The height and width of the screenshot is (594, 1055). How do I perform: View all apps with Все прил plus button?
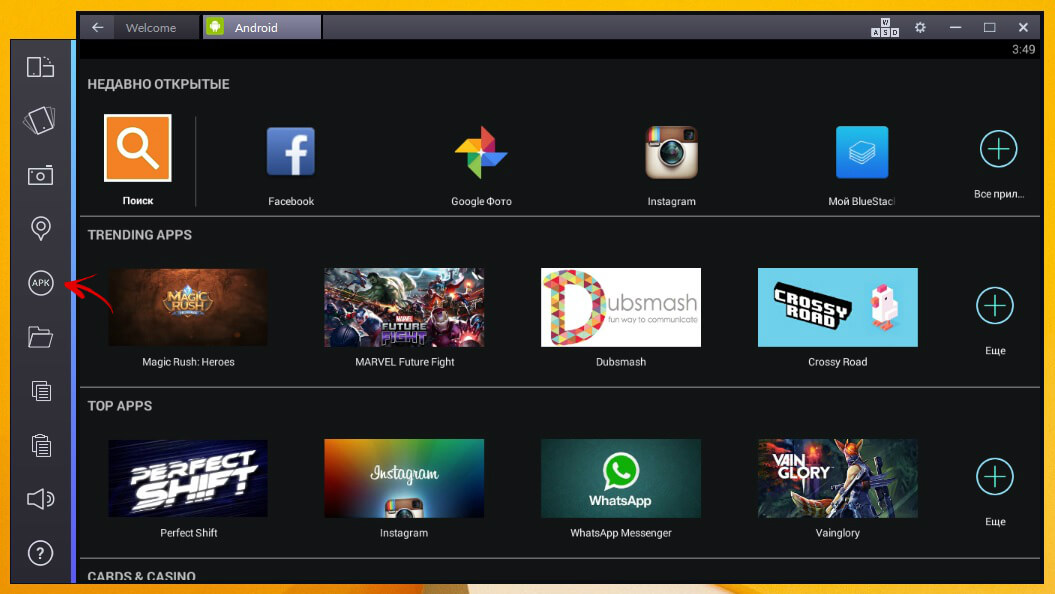tap(997, 148)
